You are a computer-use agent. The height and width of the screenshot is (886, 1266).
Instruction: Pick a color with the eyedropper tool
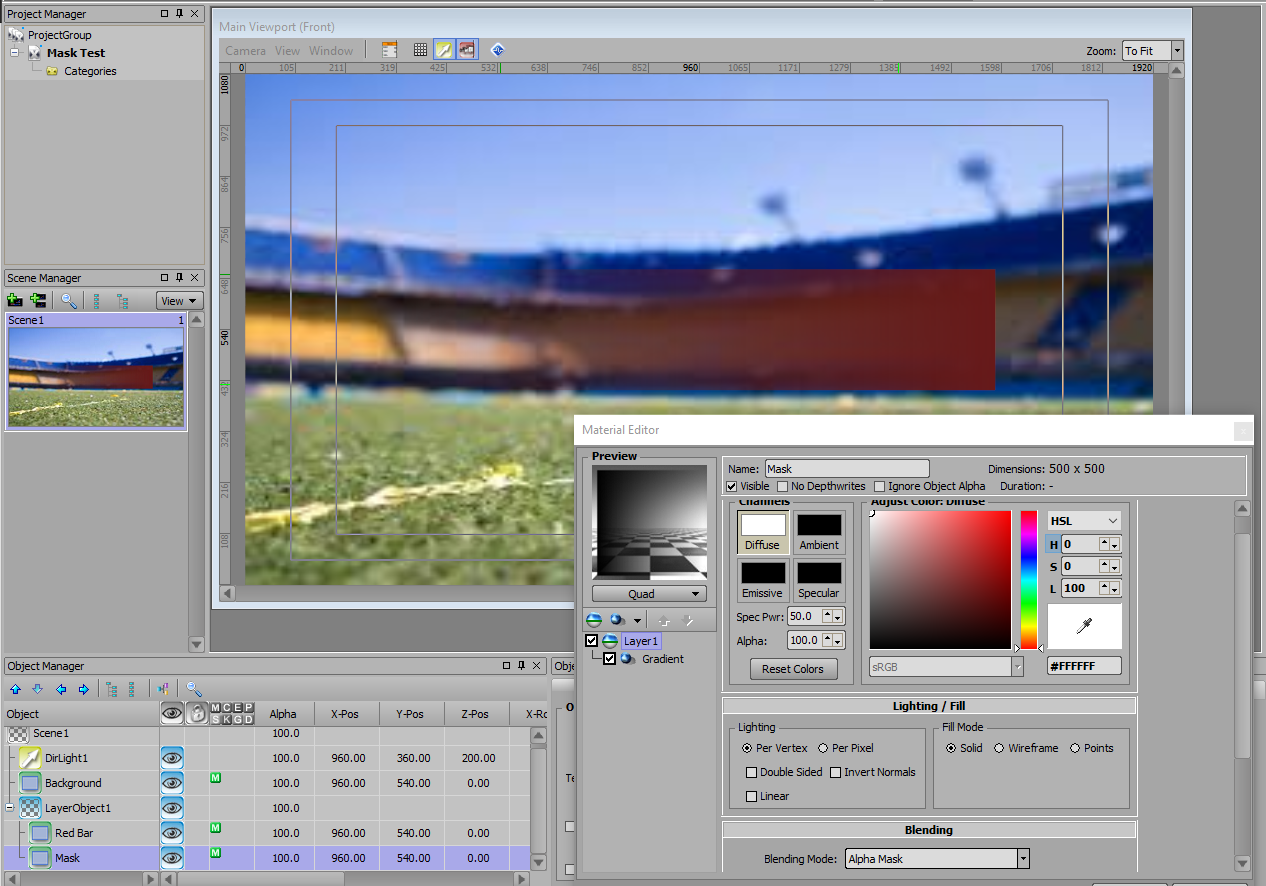(x=1084, y=626)
